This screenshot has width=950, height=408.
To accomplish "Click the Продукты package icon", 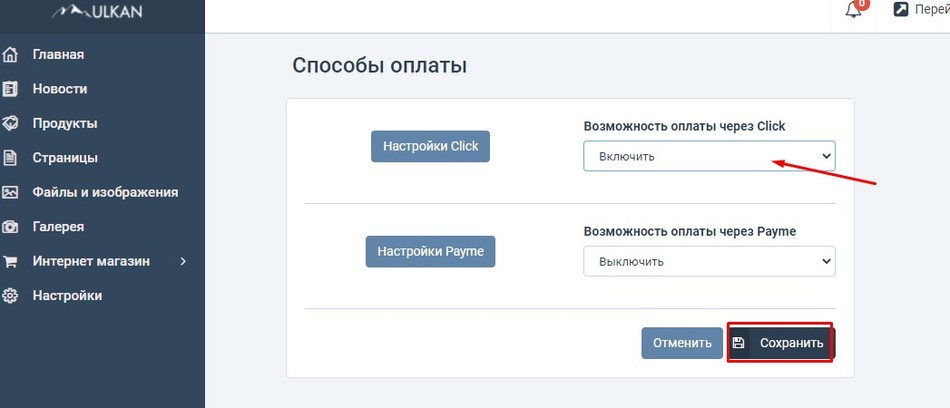I will point(10,124).
